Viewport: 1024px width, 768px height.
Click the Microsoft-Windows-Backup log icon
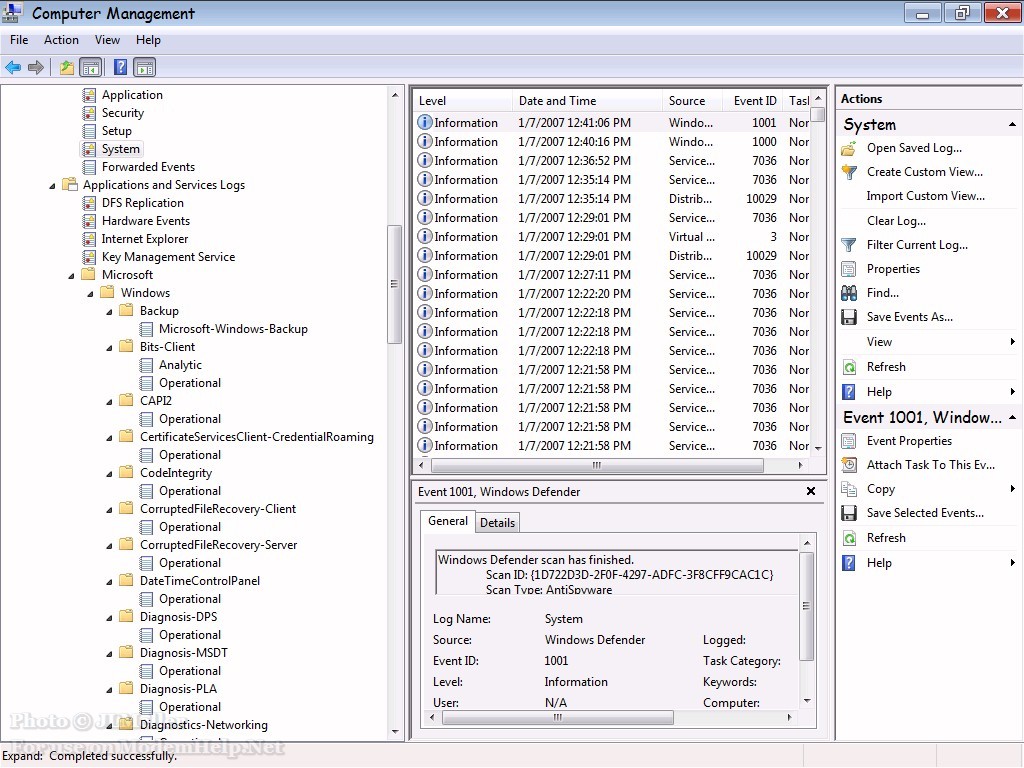coord(146,329)
